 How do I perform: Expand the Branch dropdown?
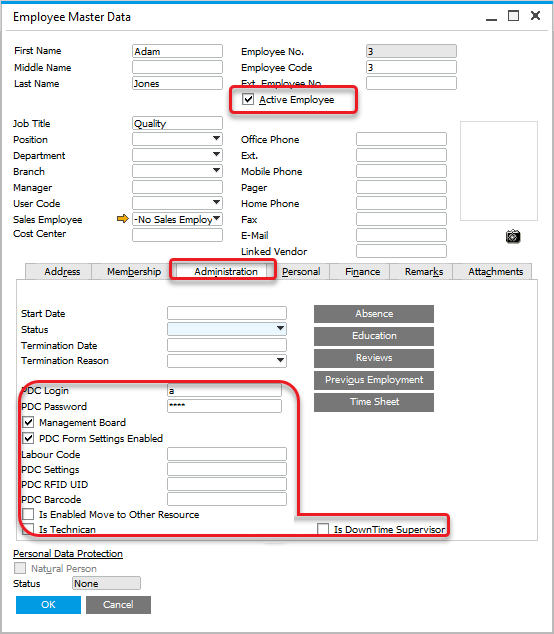click(217, 171)
